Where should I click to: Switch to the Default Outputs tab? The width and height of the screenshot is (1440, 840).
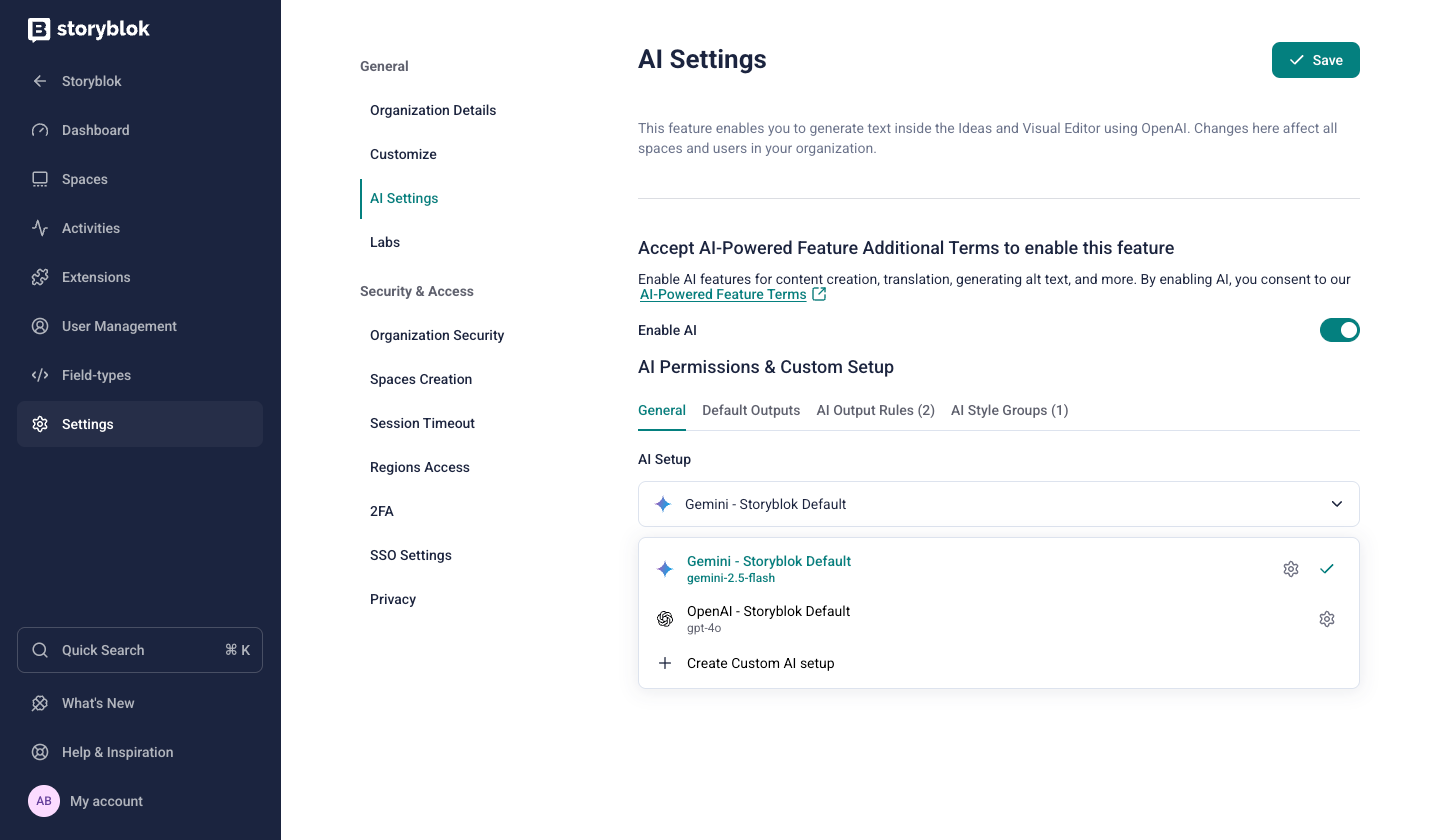click(x=751, y=410)
